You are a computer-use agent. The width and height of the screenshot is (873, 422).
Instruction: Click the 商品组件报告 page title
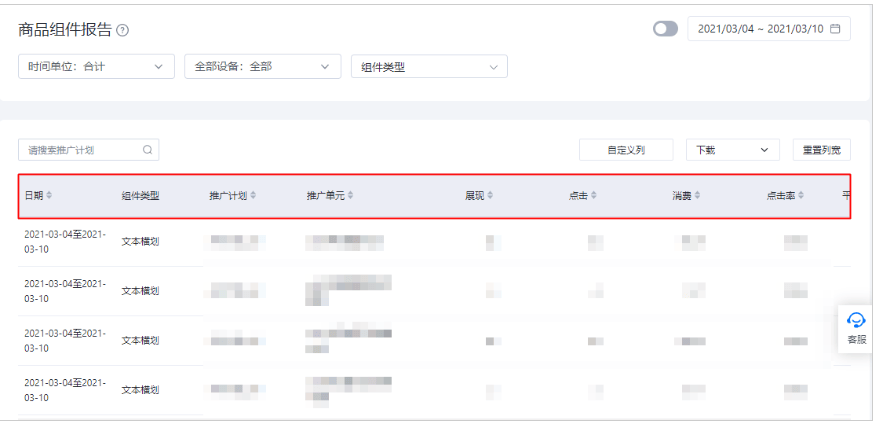click(x=65, y=30)
